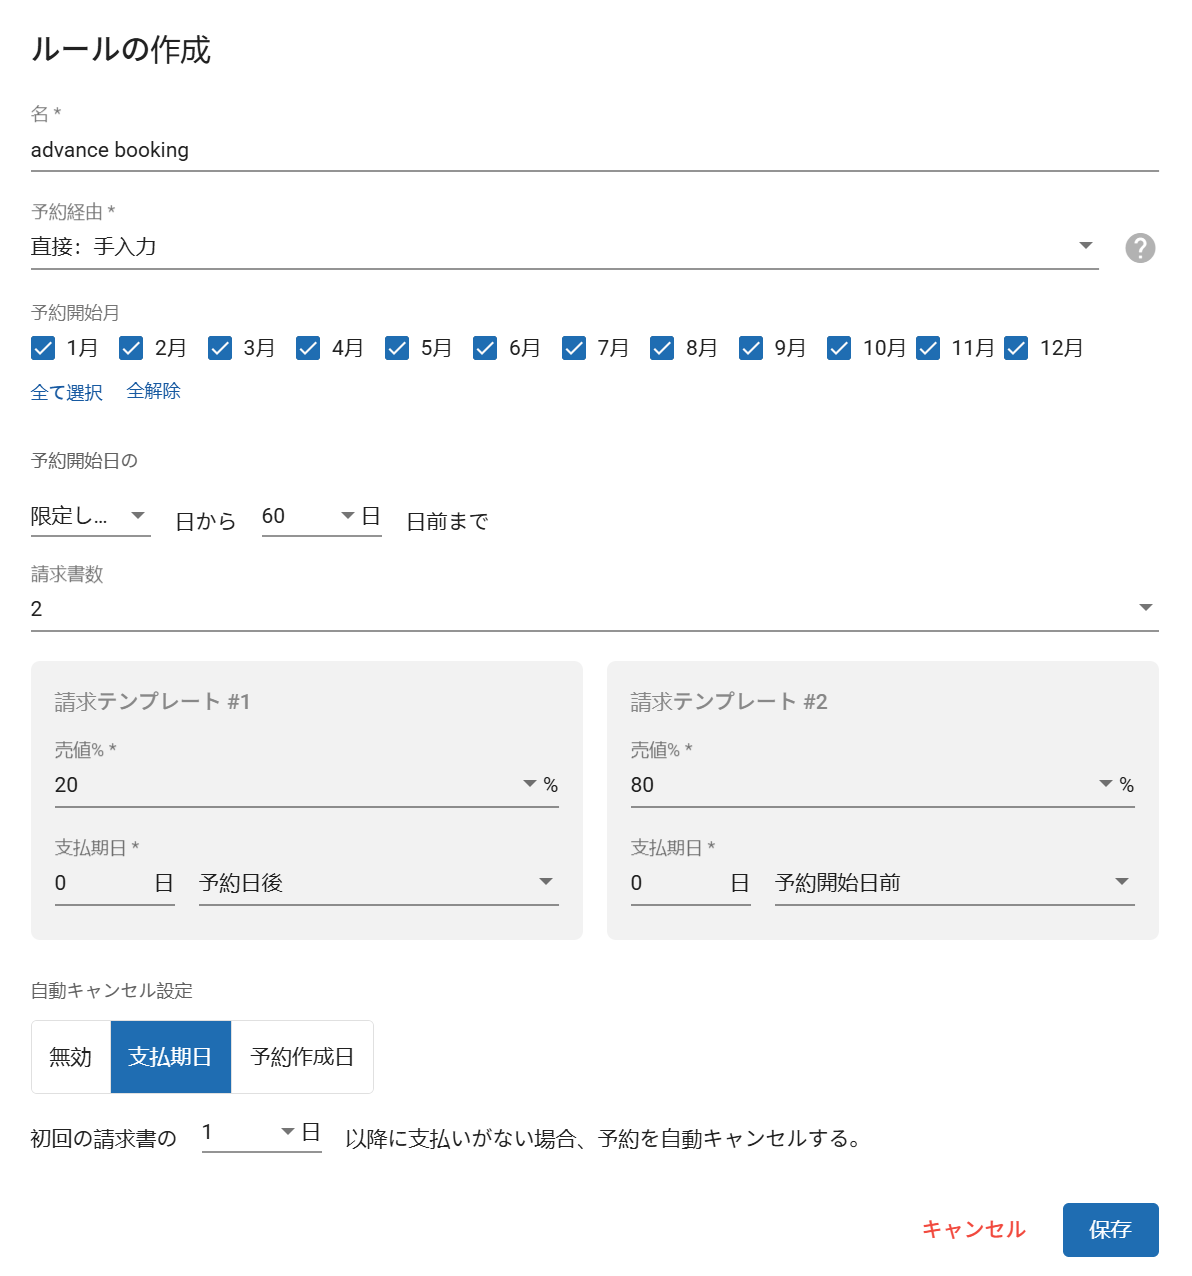Open the 限定し... dropdown selector
The image size is (1192, 1276).
pos(90,517)
